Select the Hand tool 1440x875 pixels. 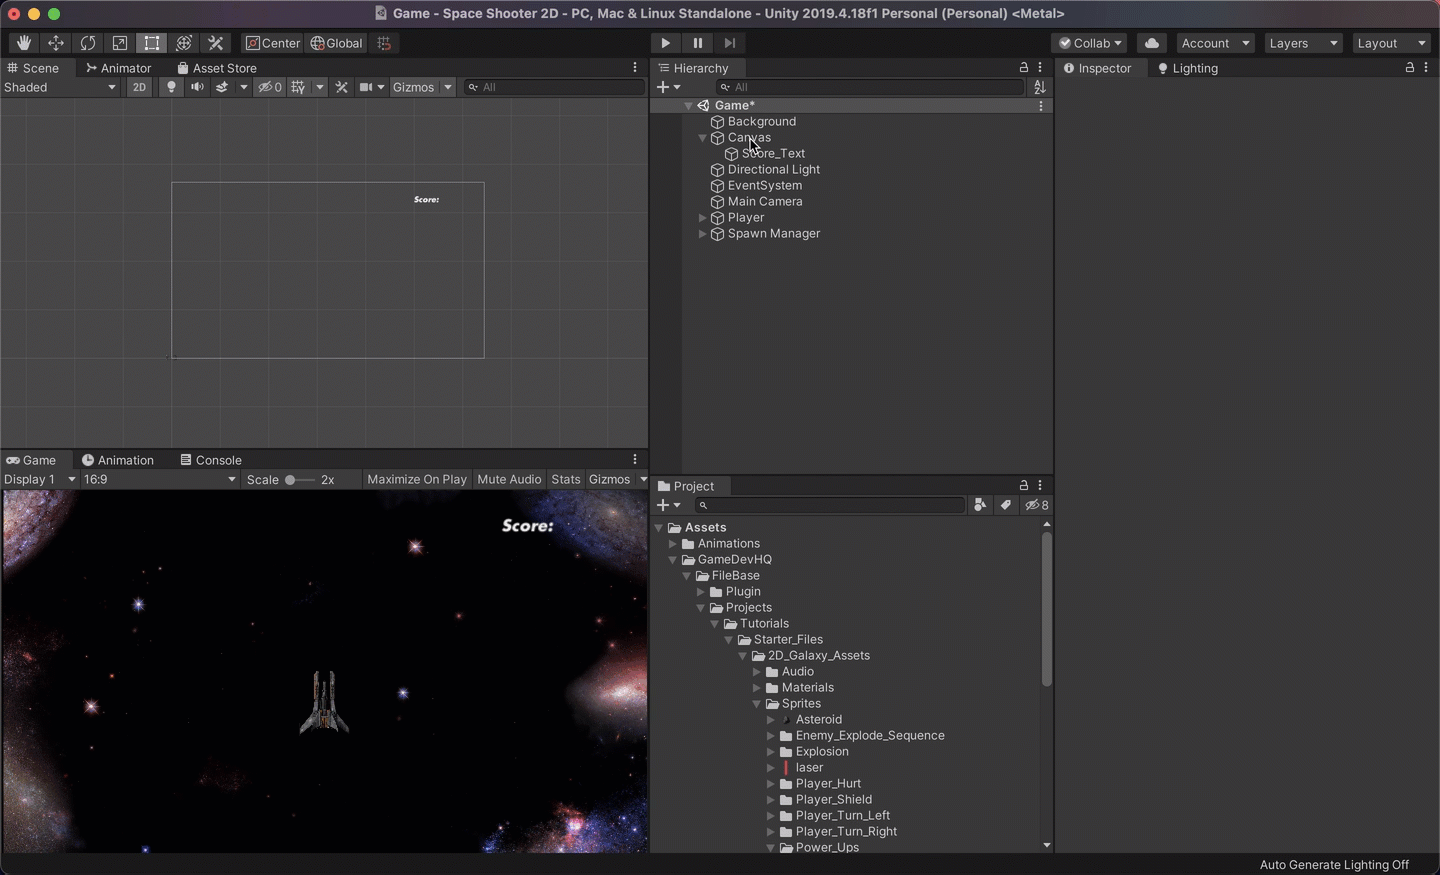tap(24, 43)
